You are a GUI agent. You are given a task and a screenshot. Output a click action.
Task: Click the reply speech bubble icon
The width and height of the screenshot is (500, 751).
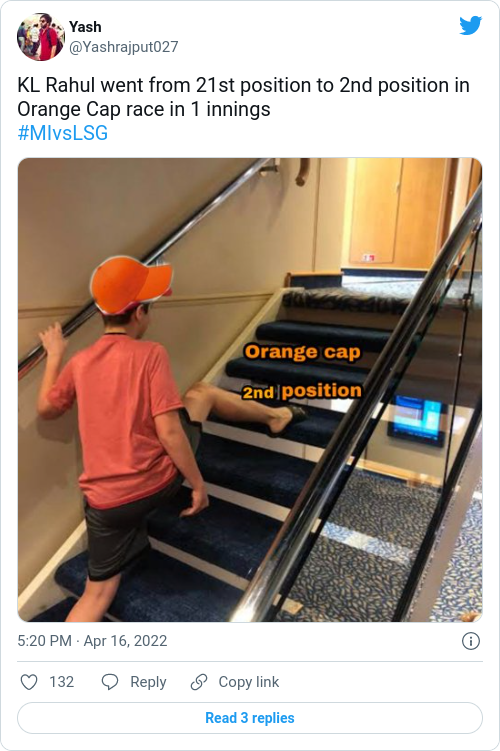pyautogui.click(x=110, y=682)
